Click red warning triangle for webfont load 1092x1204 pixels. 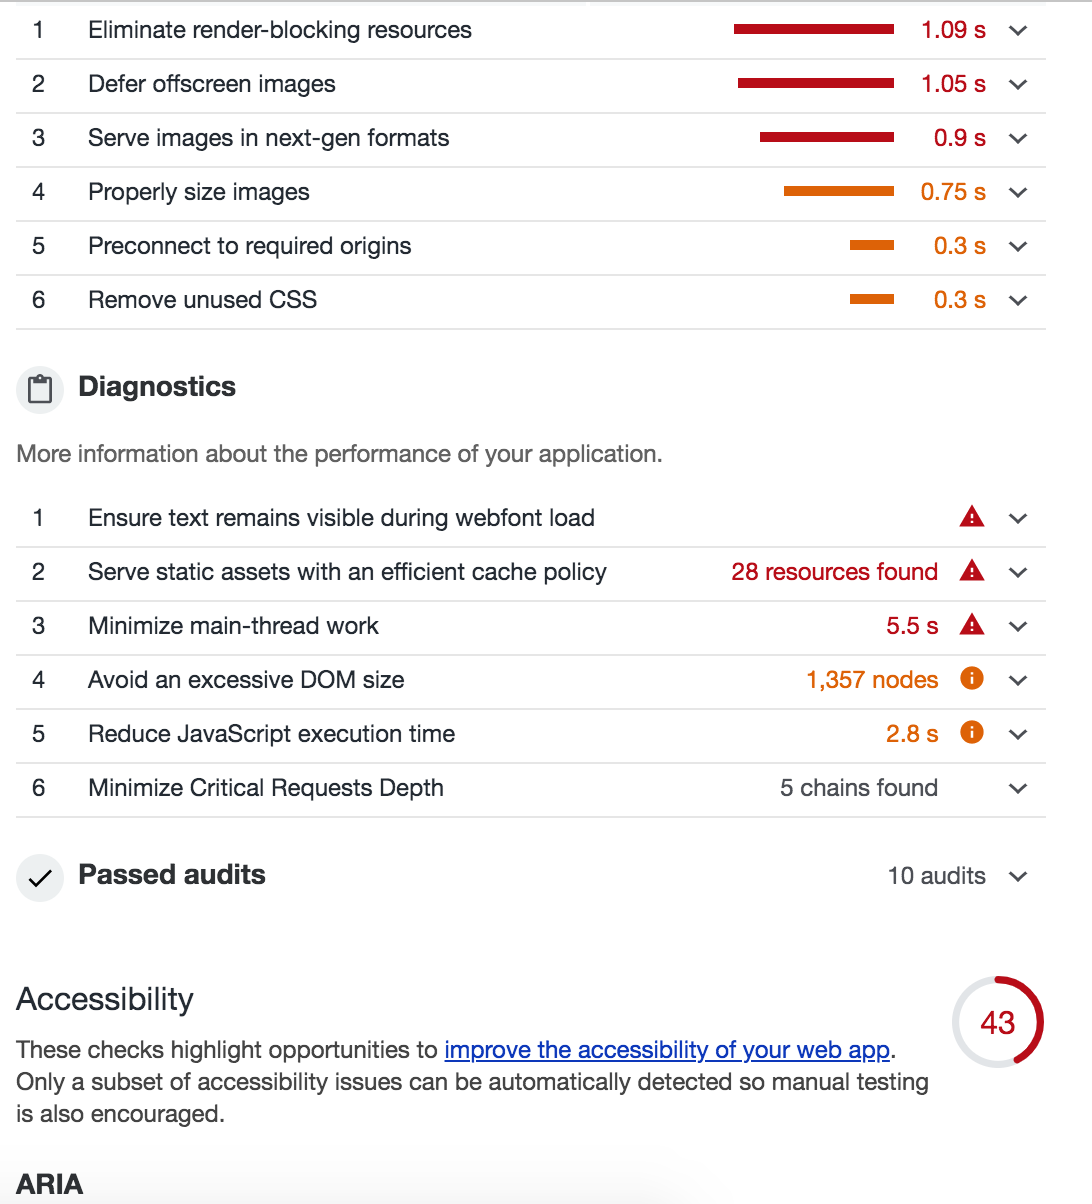click(x=971, y=517)
